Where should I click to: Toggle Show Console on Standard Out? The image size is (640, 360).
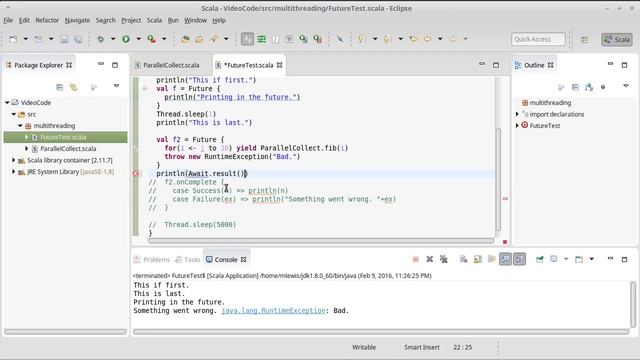tap(505, 259)
